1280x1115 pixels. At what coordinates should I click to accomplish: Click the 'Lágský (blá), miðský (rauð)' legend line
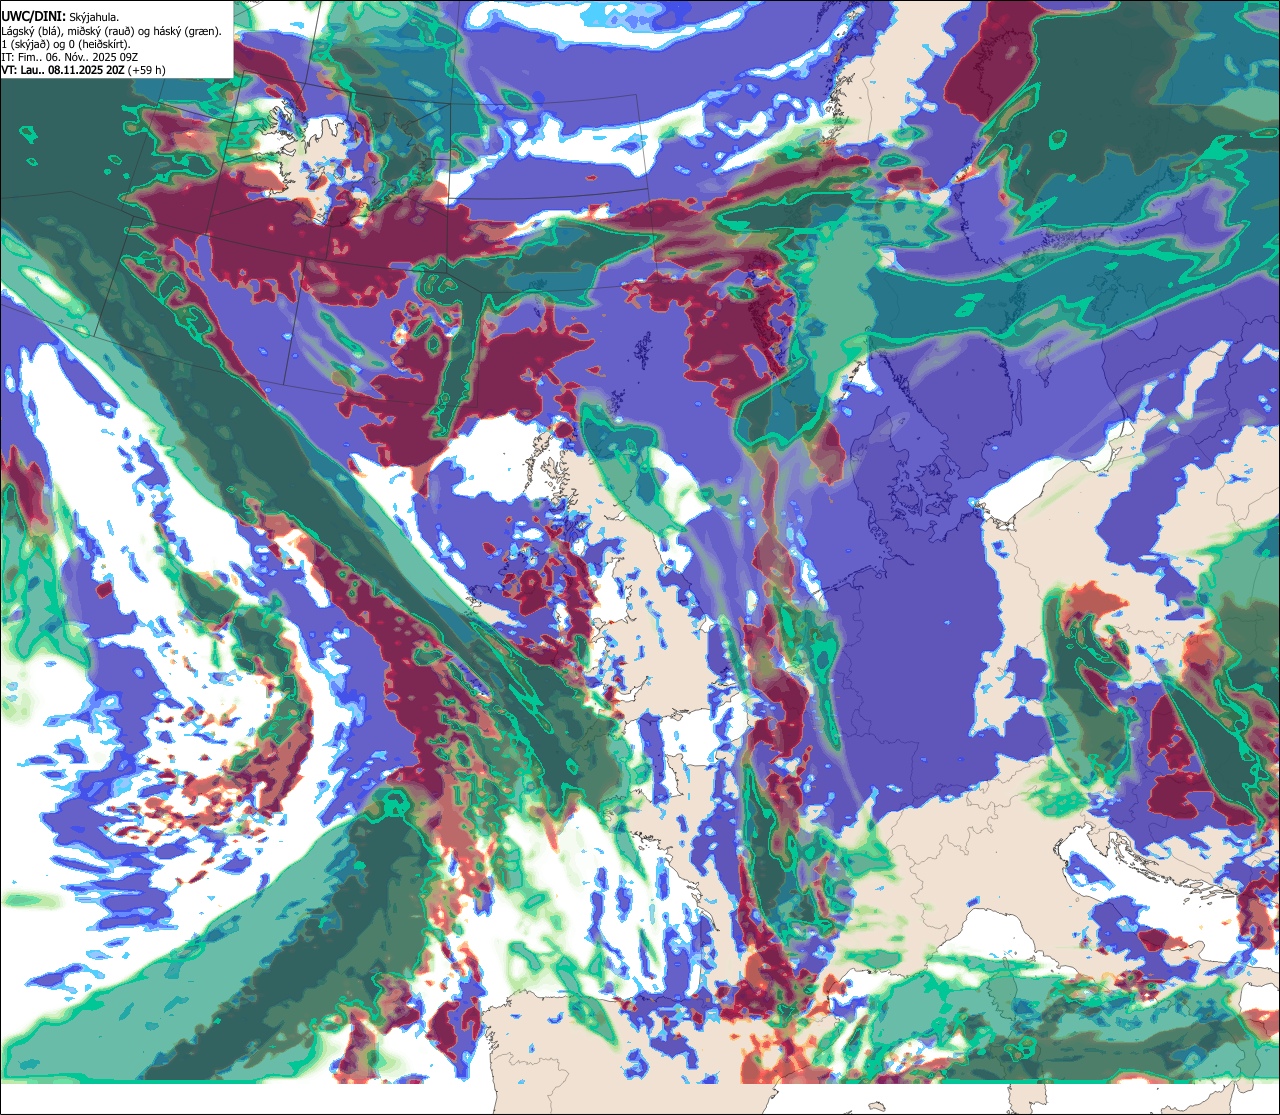(112, 31)
